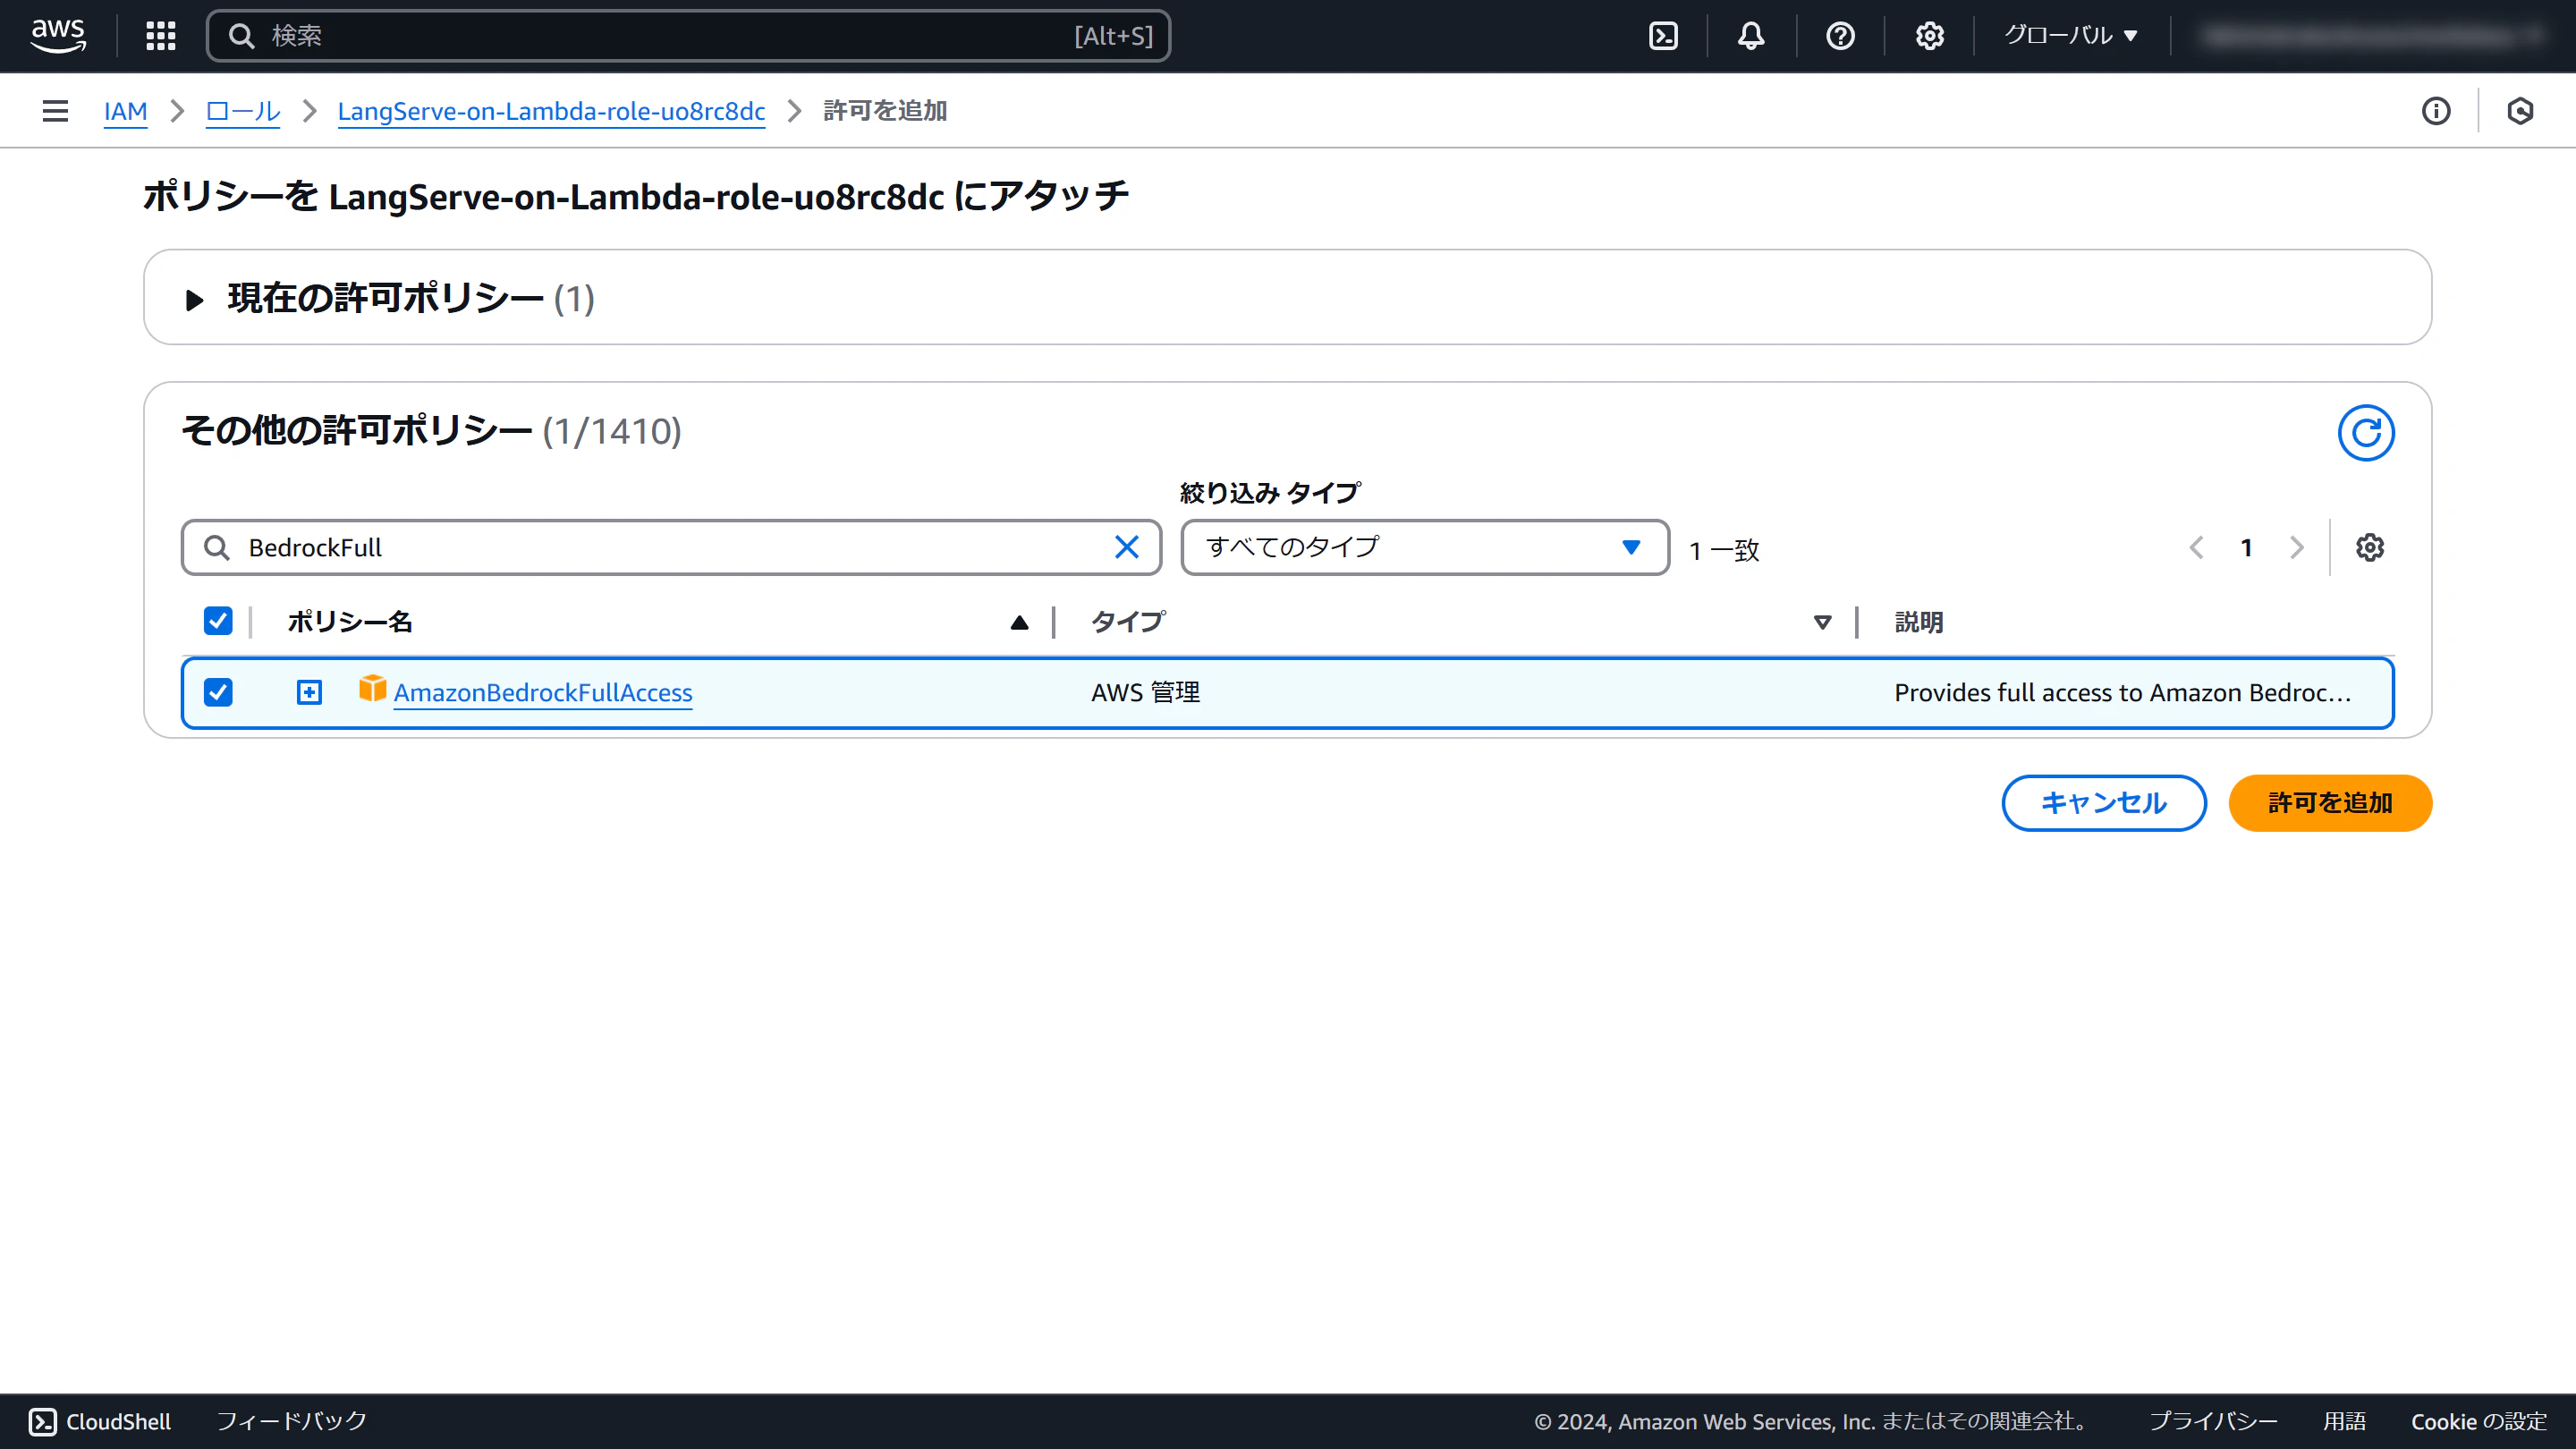The height and width of the screenshot is (1449, 2576).
Task: Open the info panel icon
Action: (x=2436, y=111)
